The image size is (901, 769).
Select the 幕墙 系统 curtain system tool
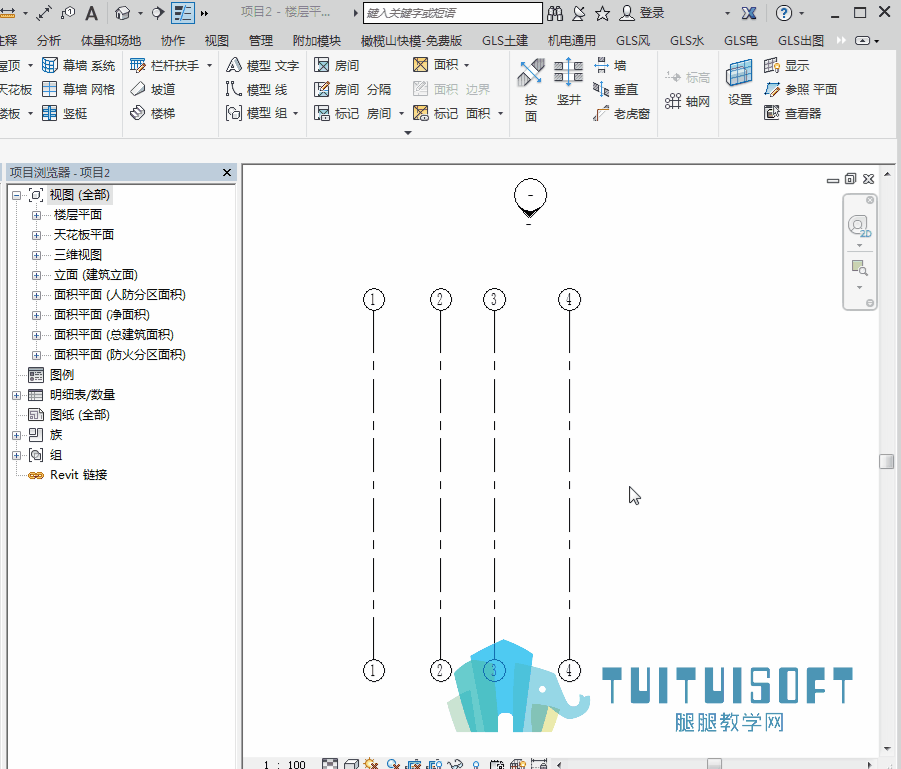(x=79, y=66)
